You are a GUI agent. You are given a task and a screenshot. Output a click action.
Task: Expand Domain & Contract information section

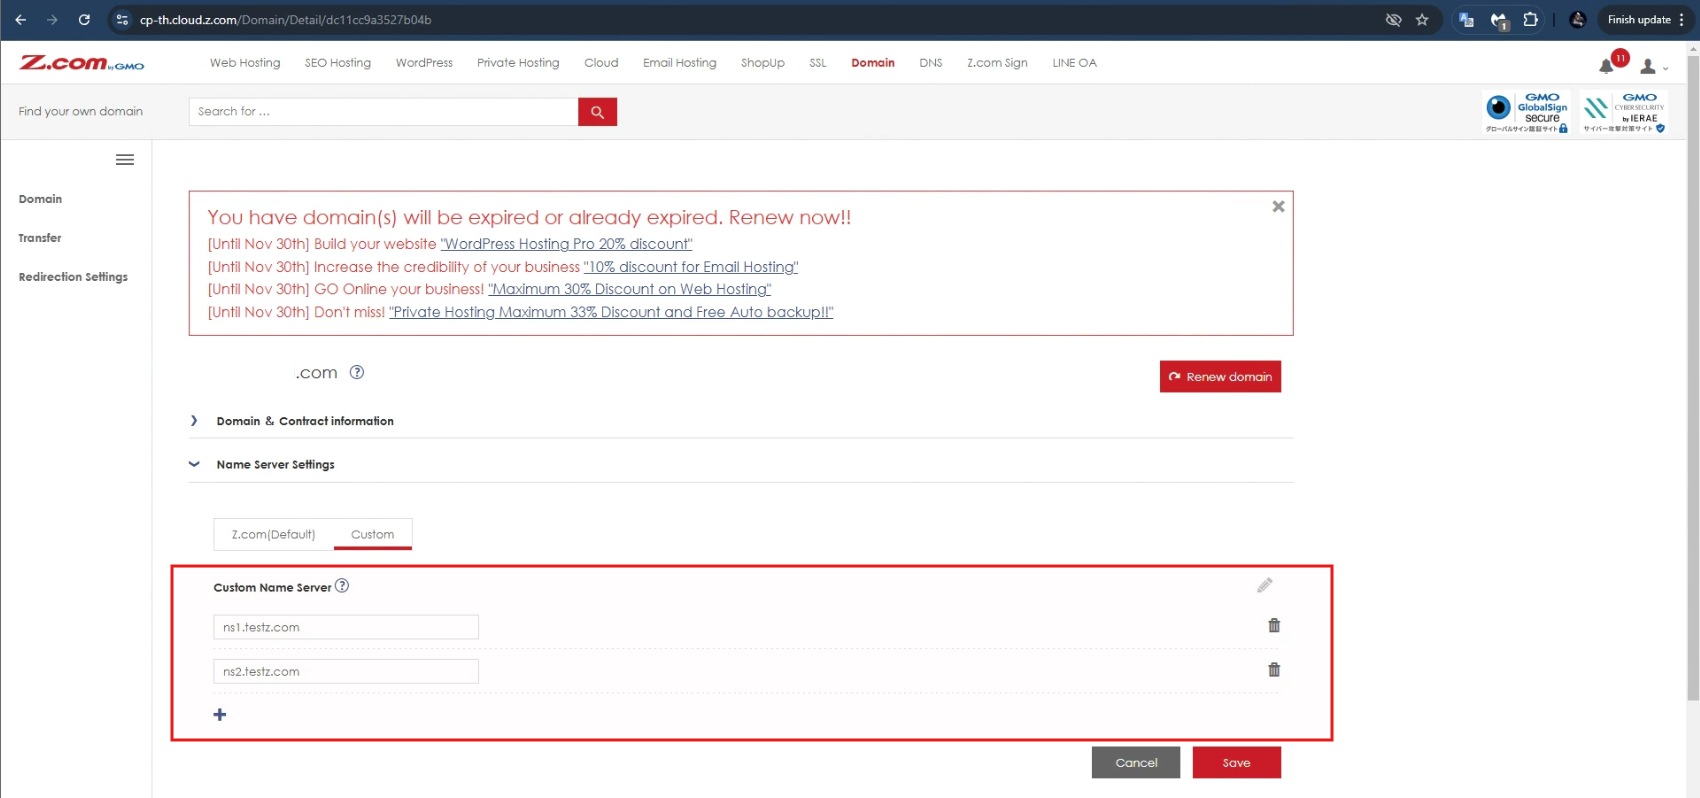pos(305,421)
